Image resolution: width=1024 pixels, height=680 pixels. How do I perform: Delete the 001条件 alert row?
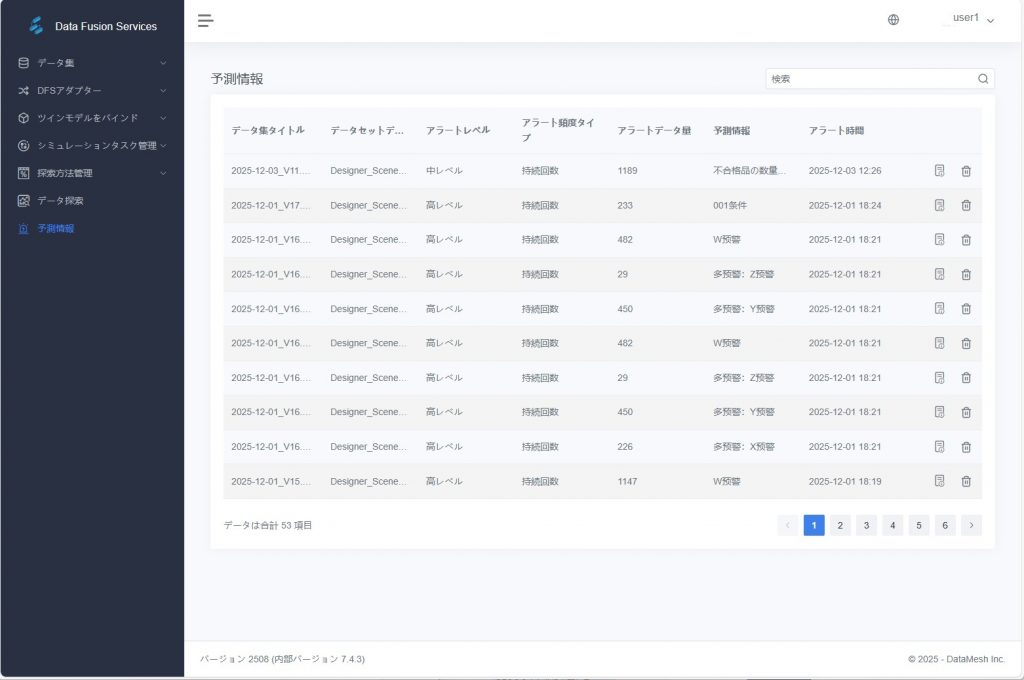point(966,205)
